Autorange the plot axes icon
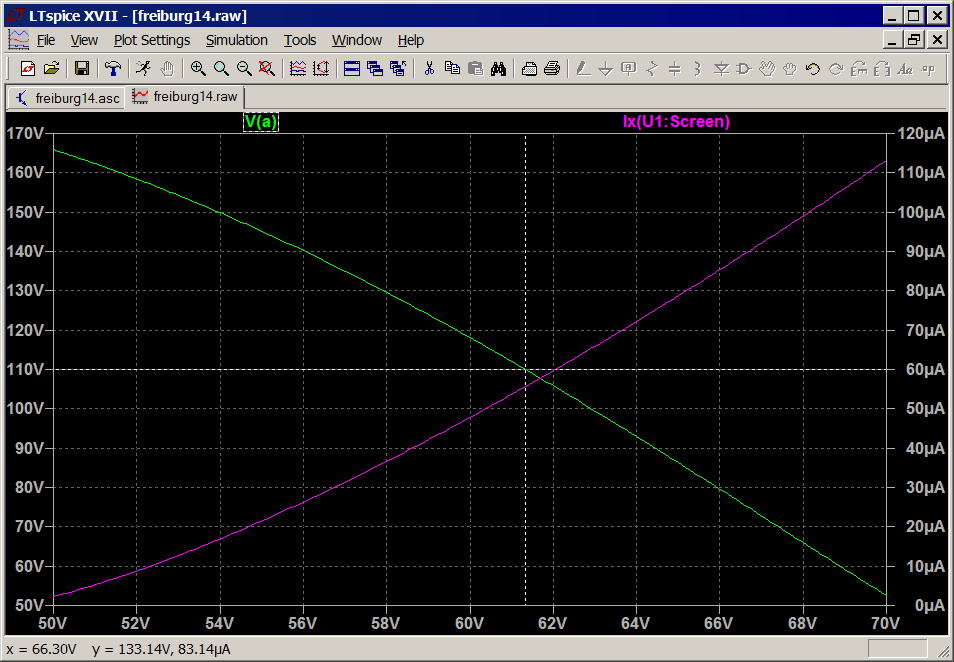 [x=321, y=69]
